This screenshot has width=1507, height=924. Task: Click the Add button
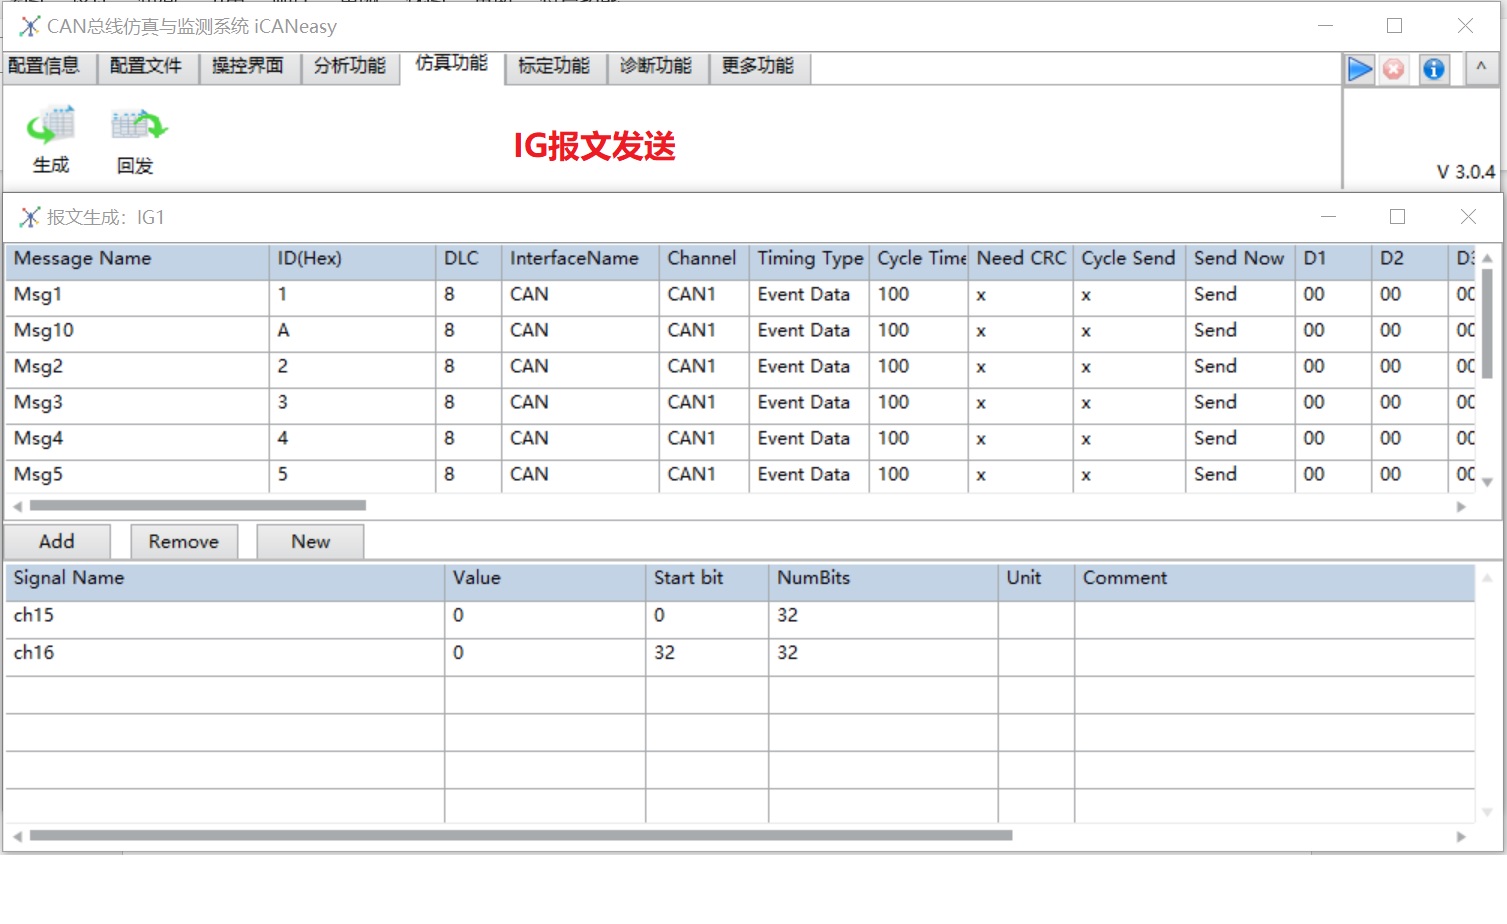57,542
